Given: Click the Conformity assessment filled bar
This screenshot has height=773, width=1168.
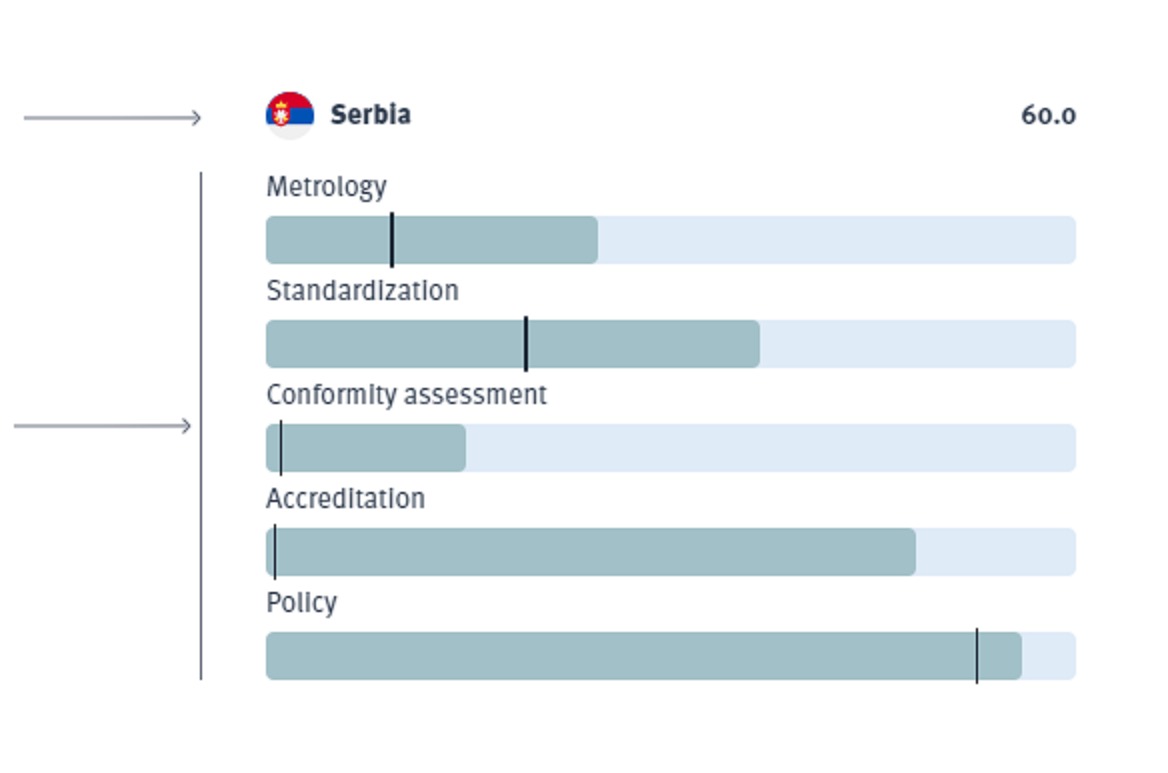Looking at the screenshot, I should (x=366, y=448).
